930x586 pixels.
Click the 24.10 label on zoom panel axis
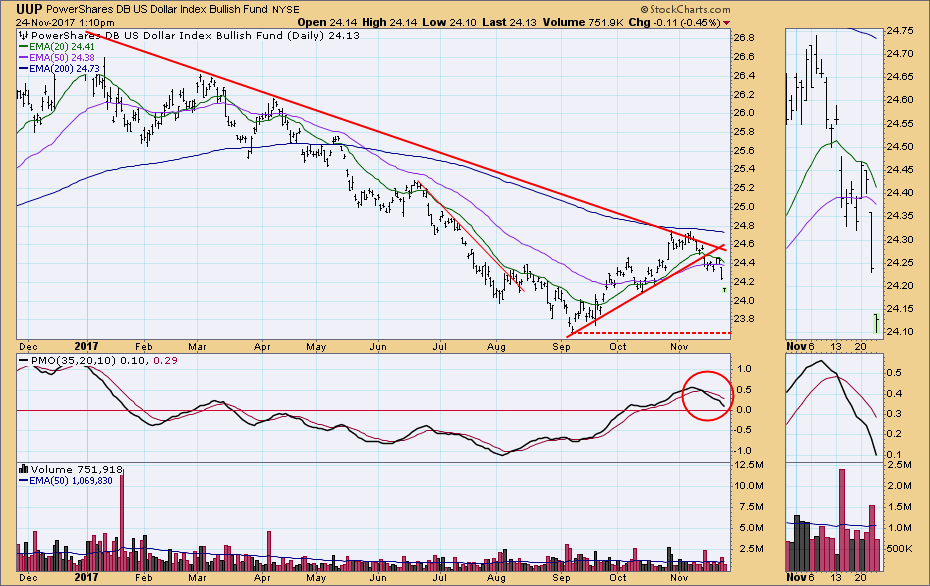tap(899, 332)
